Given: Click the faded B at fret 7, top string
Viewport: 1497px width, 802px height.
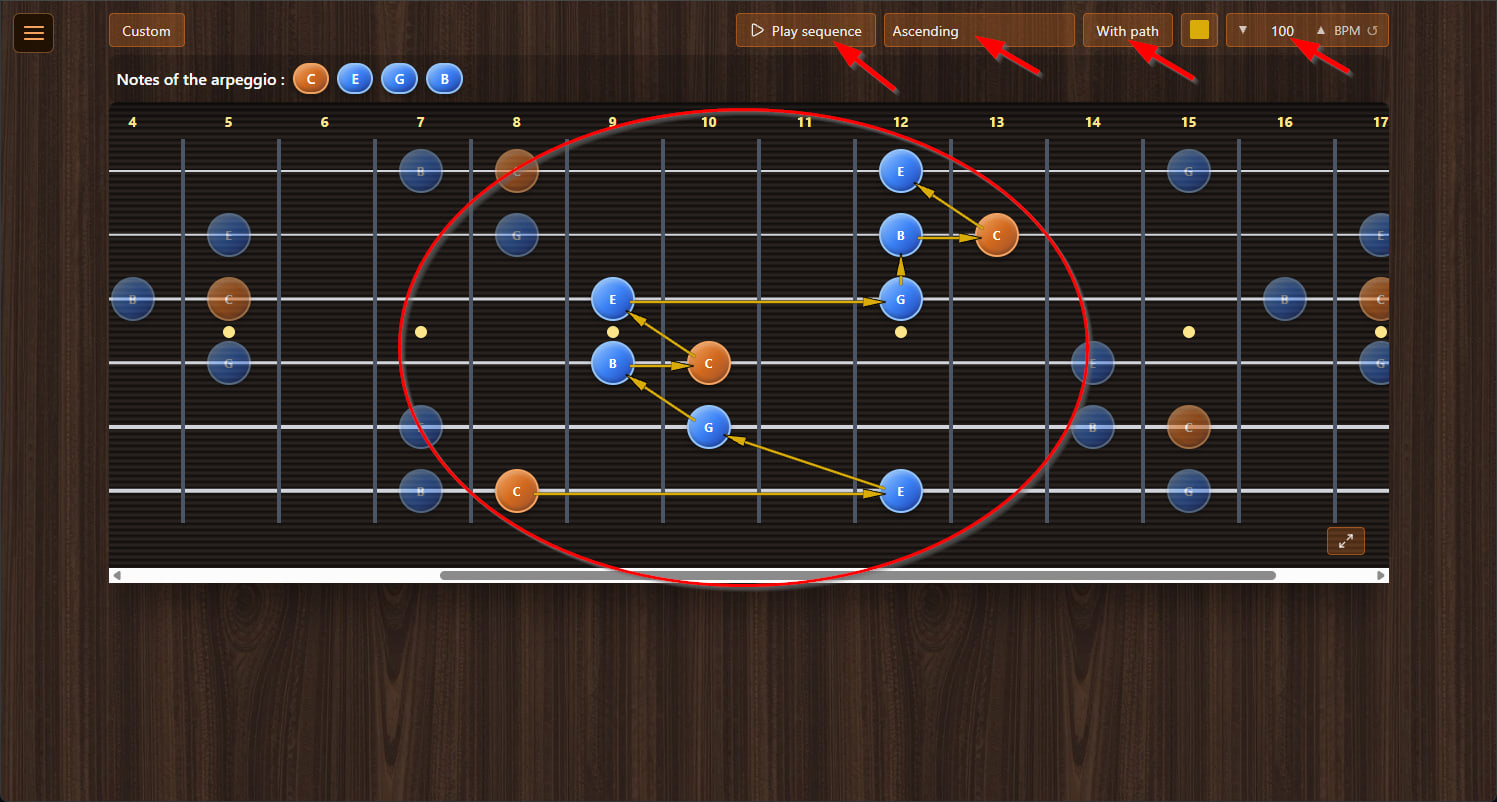Looking at the screenshot, I should (421, 171).
